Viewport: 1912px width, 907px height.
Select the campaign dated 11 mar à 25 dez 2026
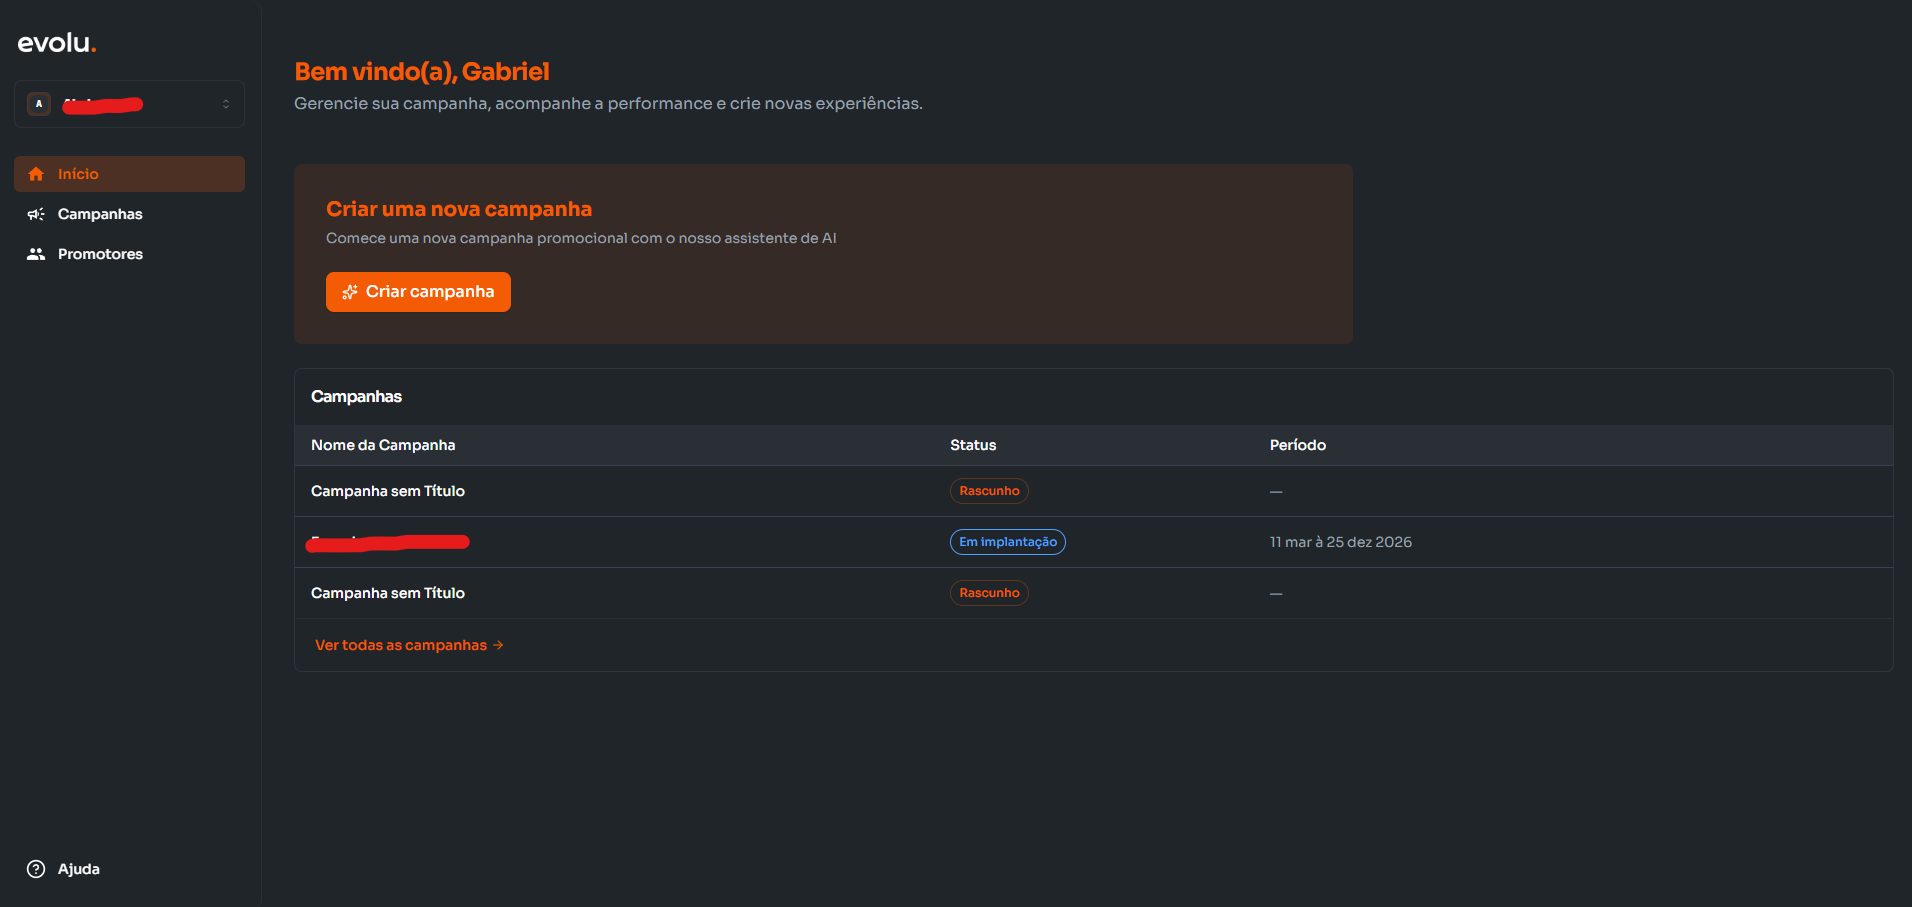coord(1340,542)
